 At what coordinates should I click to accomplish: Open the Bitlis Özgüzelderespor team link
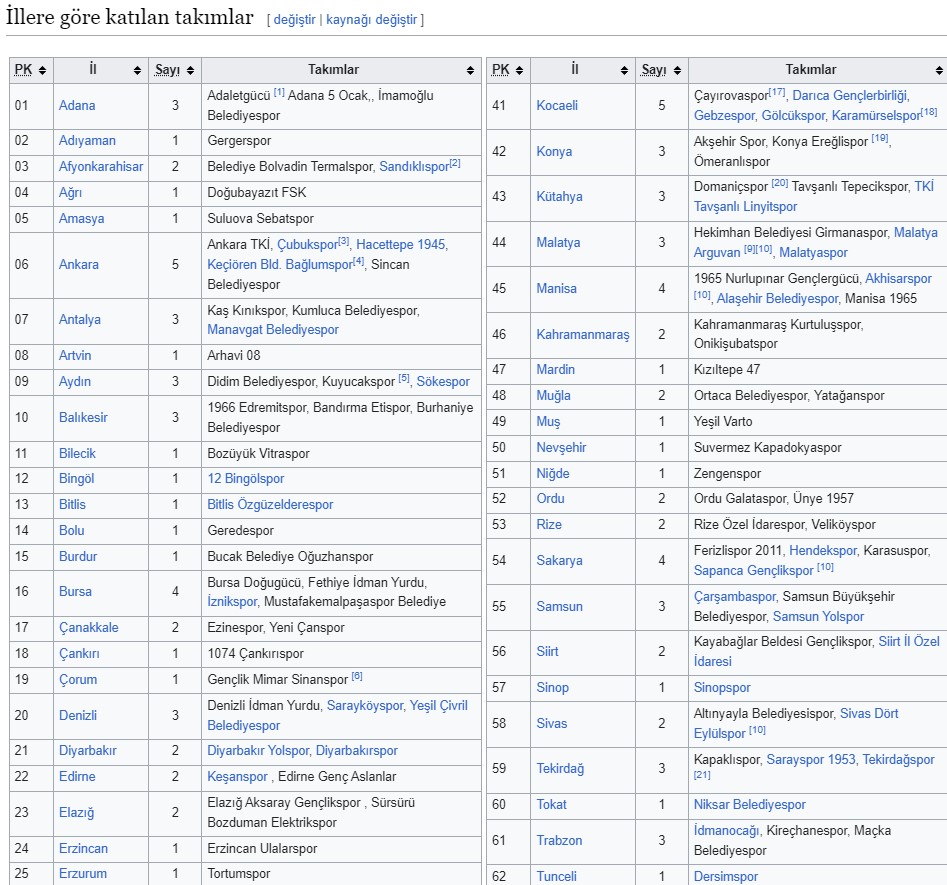[270, 504]
